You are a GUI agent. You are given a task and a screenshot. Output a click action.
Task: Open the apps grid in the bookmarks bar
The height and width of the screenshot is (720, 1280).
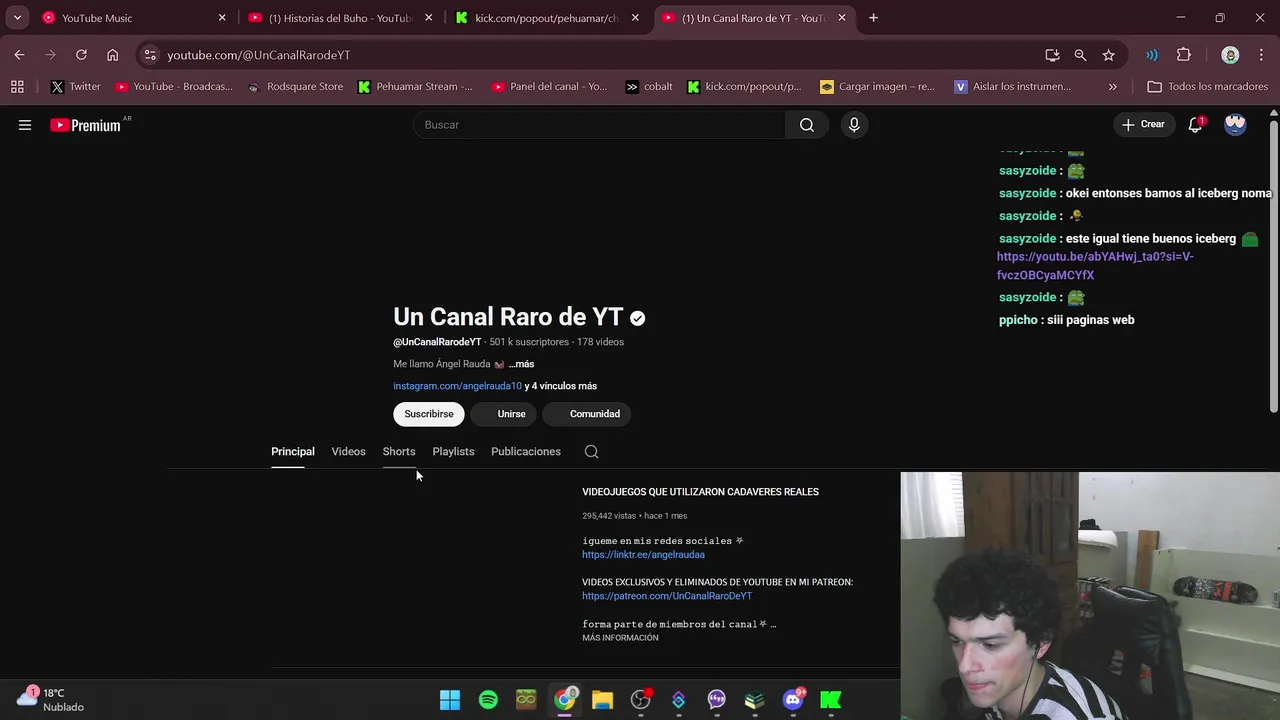17,87
